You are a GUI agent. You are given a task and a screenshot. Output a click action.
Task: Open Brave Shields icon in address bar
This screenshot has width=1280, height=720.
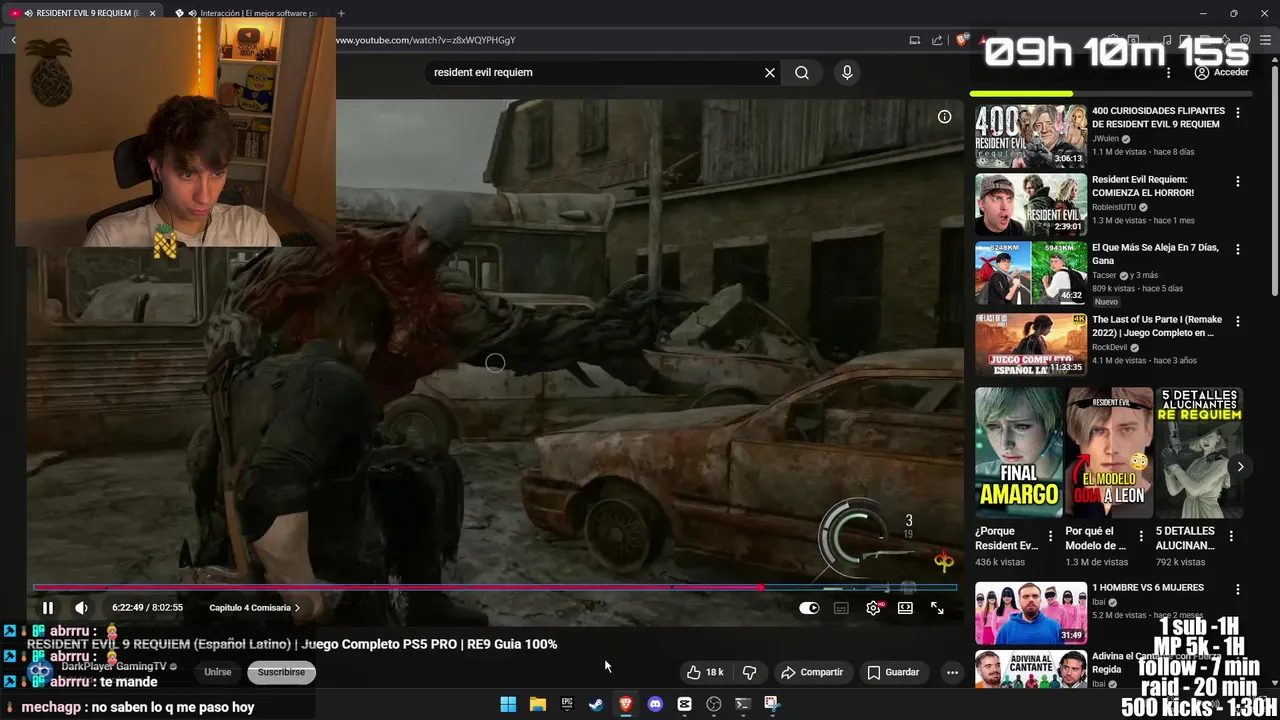(x=962, y=40)
